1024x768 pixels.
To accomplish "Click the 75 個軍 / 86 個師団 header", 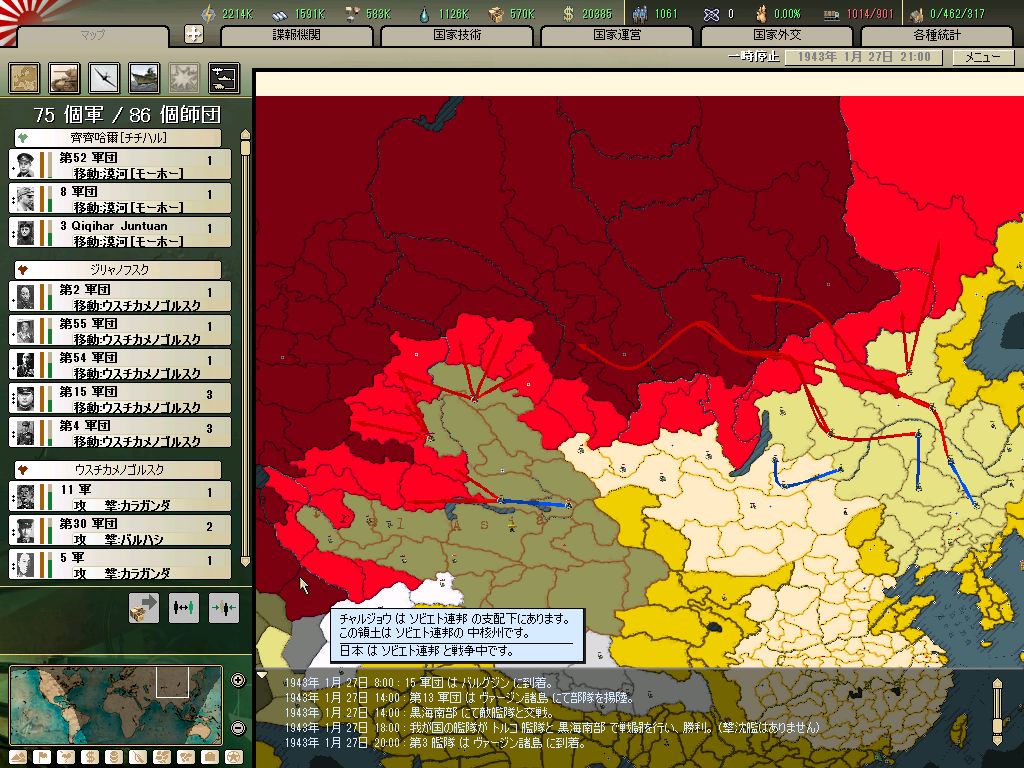I will click(127, 115).
